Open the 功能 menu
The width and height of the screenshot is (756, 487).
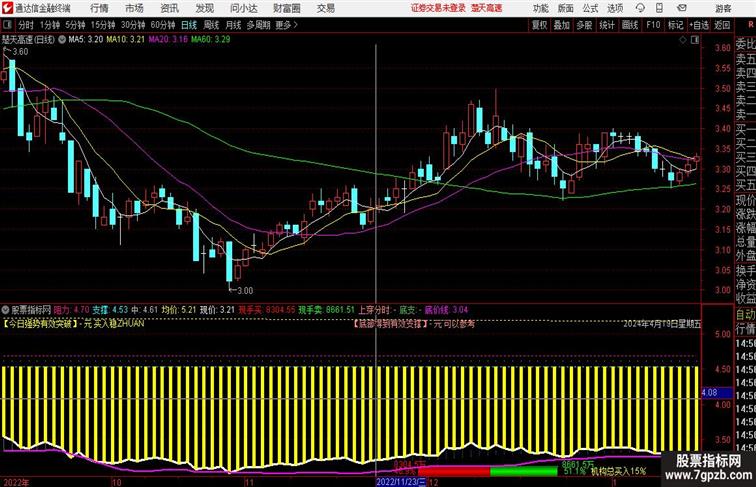tap(540, 8)
